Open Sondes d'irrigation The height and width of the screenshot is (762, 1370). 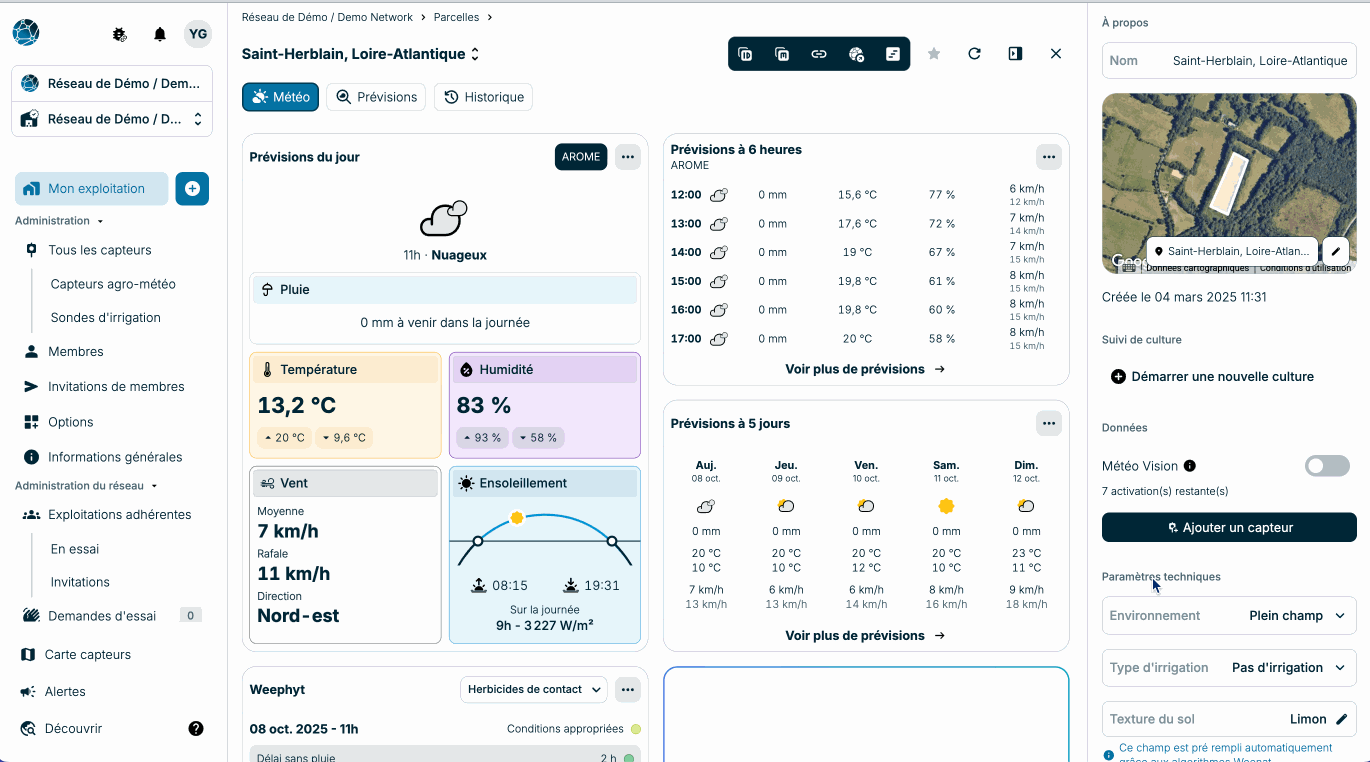click(x=106, y=318)
